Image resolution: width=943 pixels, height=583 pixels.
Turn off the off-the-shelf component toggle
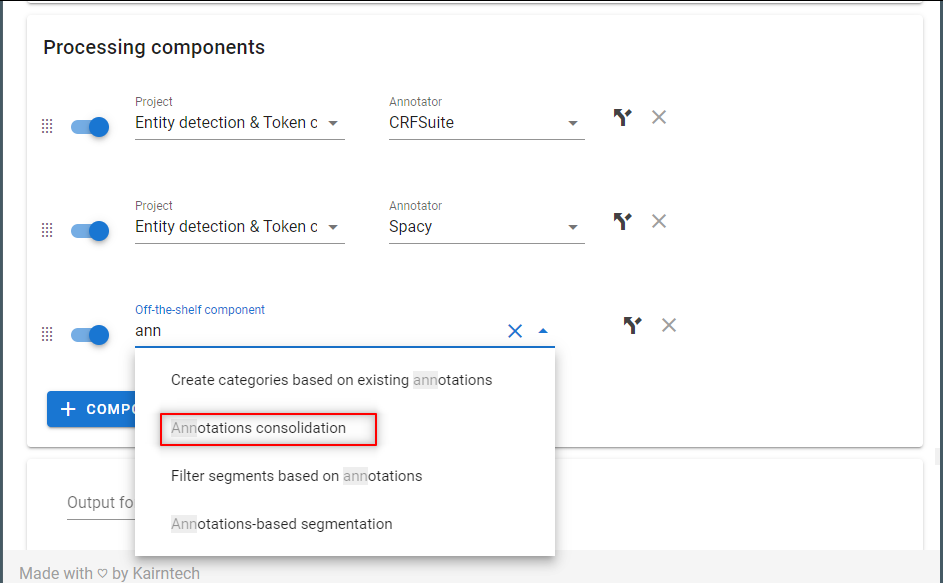90,335
